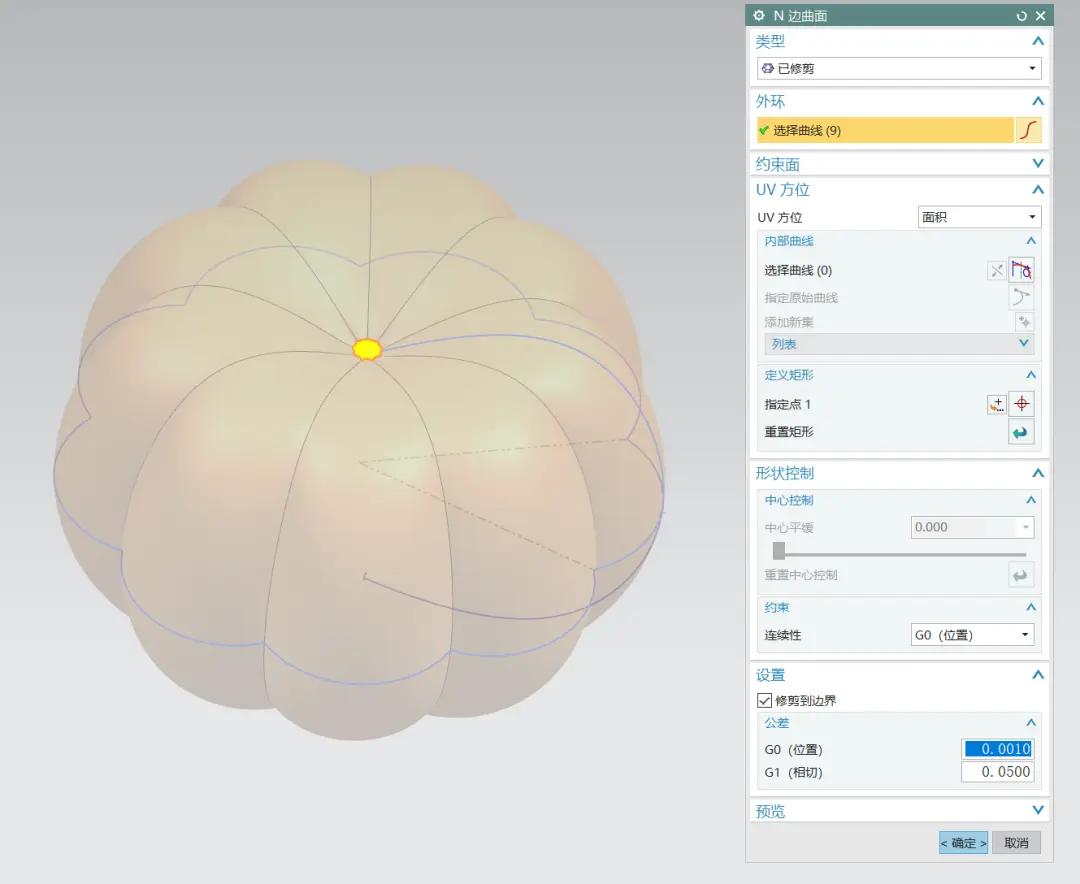This screenshot has height=884, width=1080.
Task: Click the interior curve select icon
Action: tap(1021, 270)
